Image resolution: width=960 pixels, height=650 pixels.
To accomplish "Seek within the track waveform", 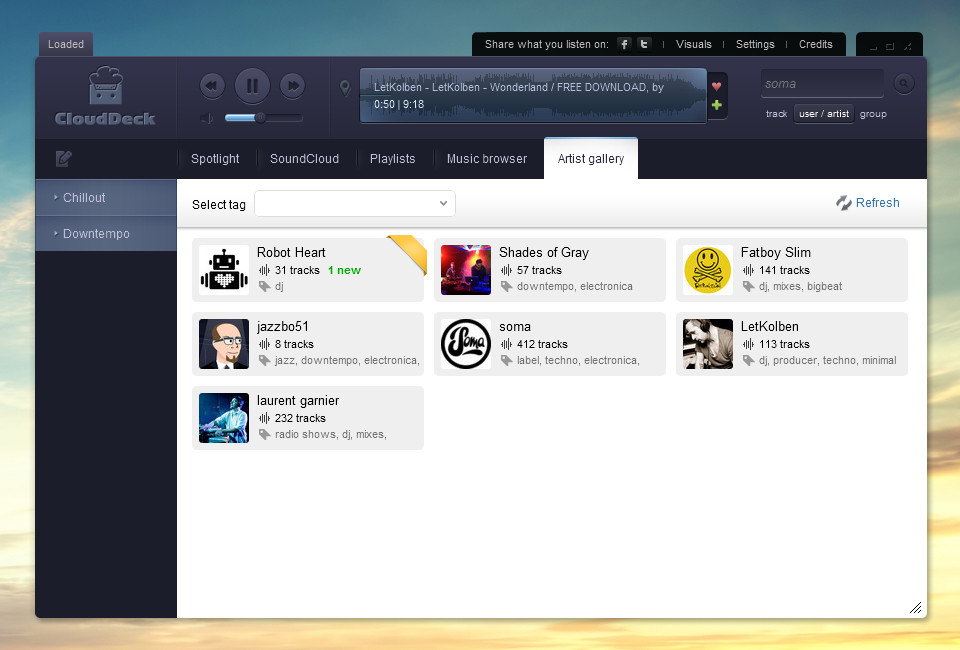I will (x=533, y=96).
